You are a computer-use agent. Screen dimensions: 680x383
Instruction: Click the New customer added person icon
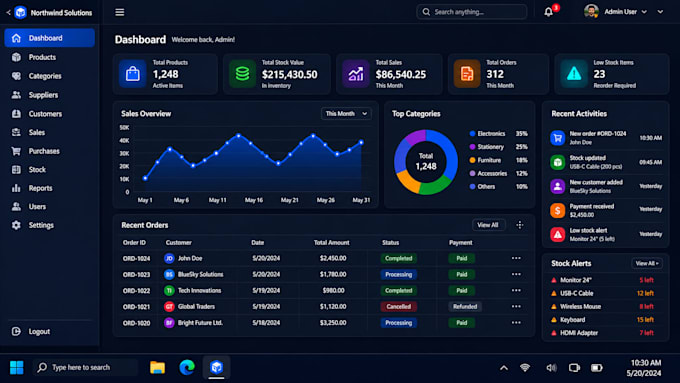[558, 187]
